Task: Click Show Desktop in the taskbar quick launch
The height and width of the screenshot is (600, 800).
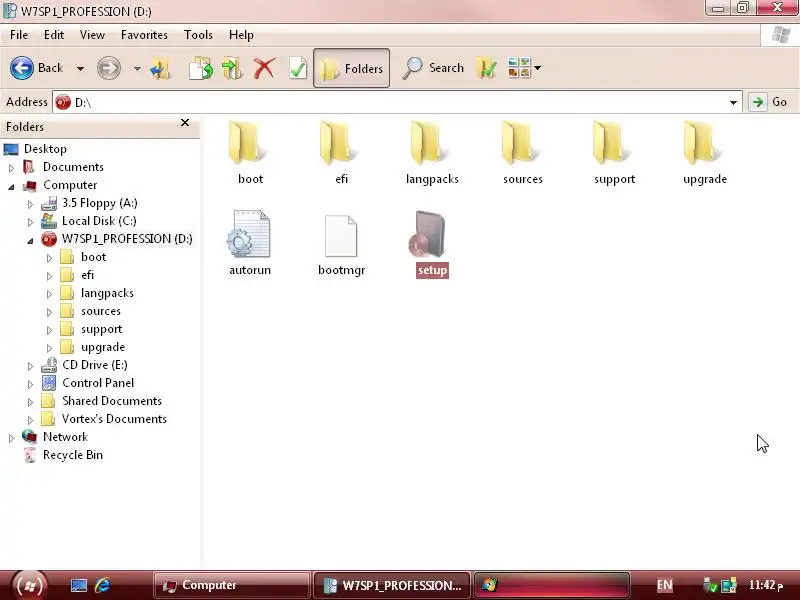Action: [x=79, y=585]
